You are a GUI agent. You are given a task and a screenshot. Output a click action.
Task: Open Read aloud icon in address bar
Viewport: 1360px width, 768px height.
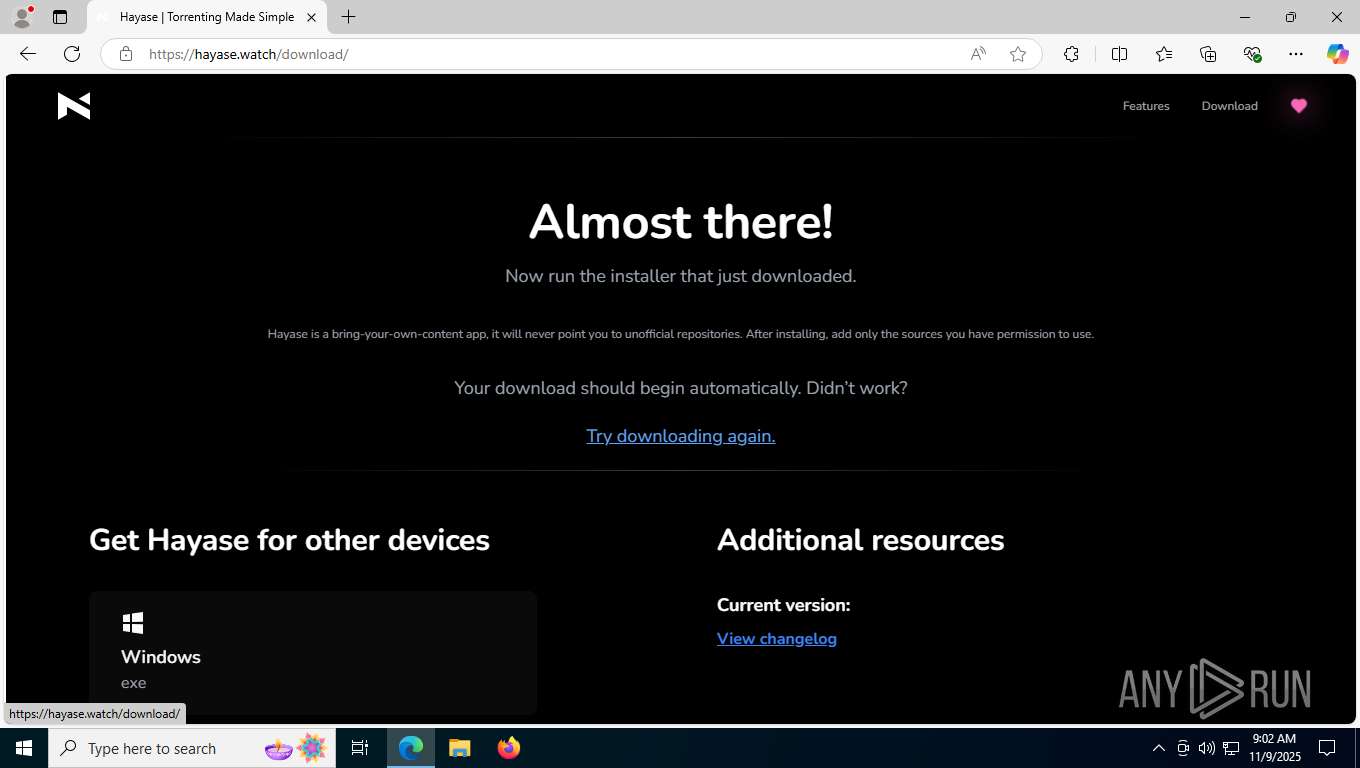point(978,54)
